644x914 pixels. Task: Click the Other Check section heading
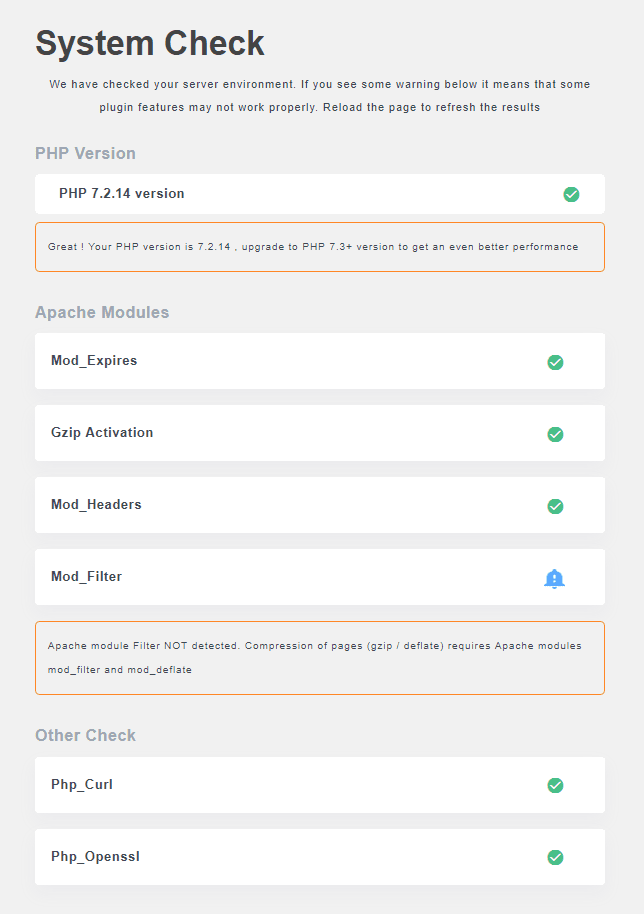85,735
